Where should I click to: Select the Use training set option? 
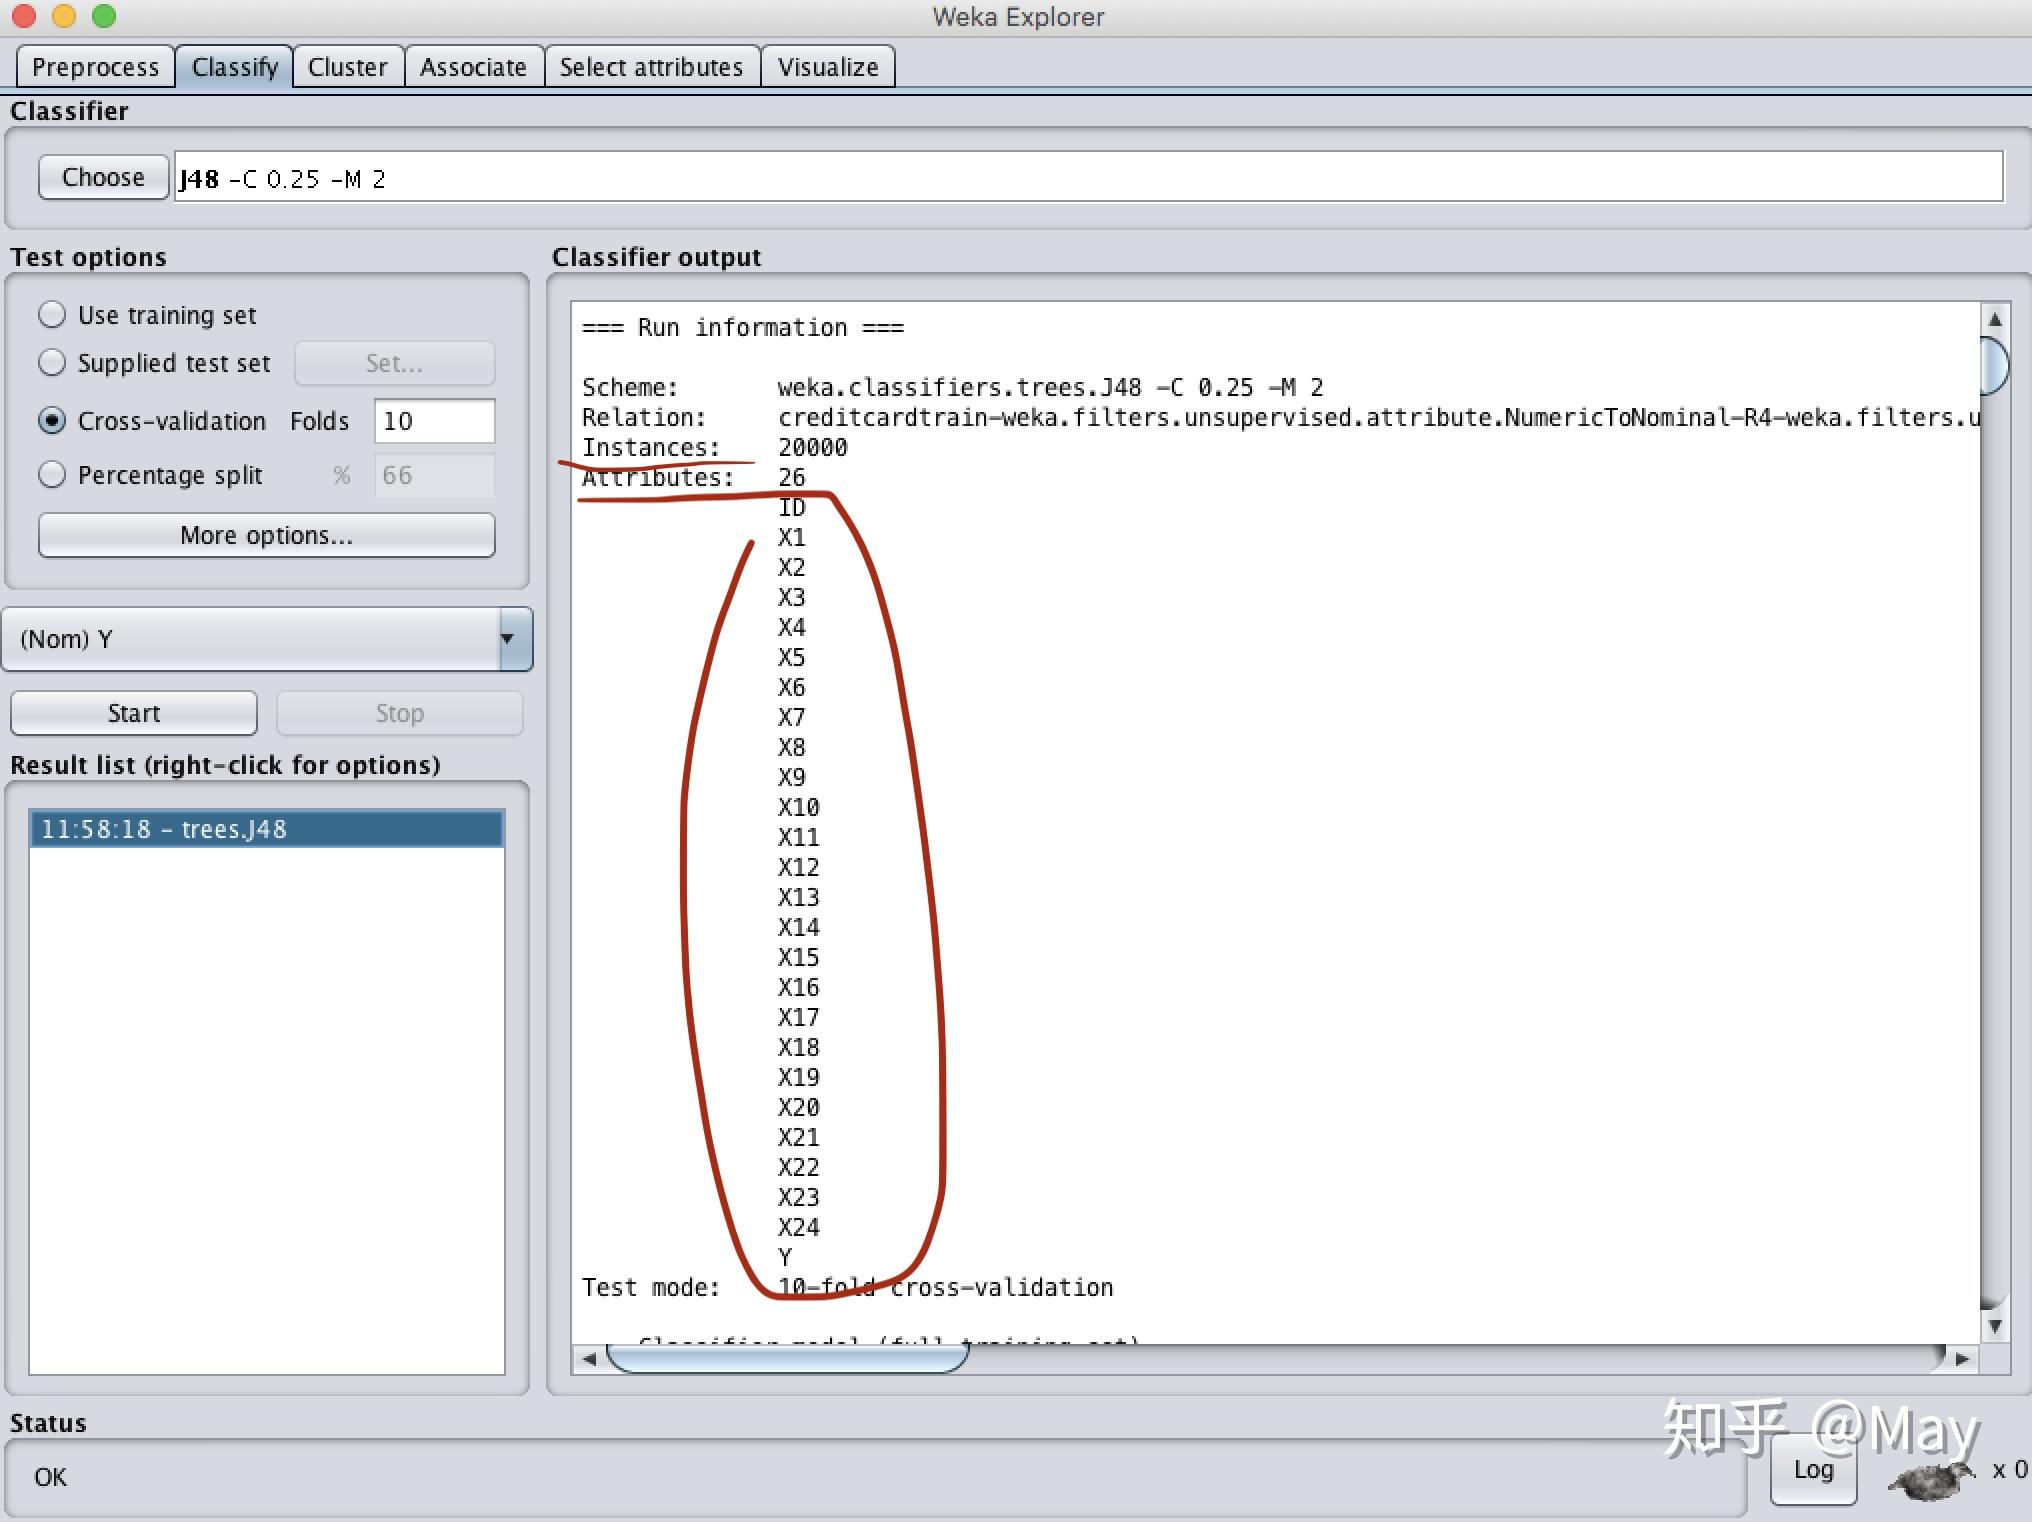click(52, 315)
